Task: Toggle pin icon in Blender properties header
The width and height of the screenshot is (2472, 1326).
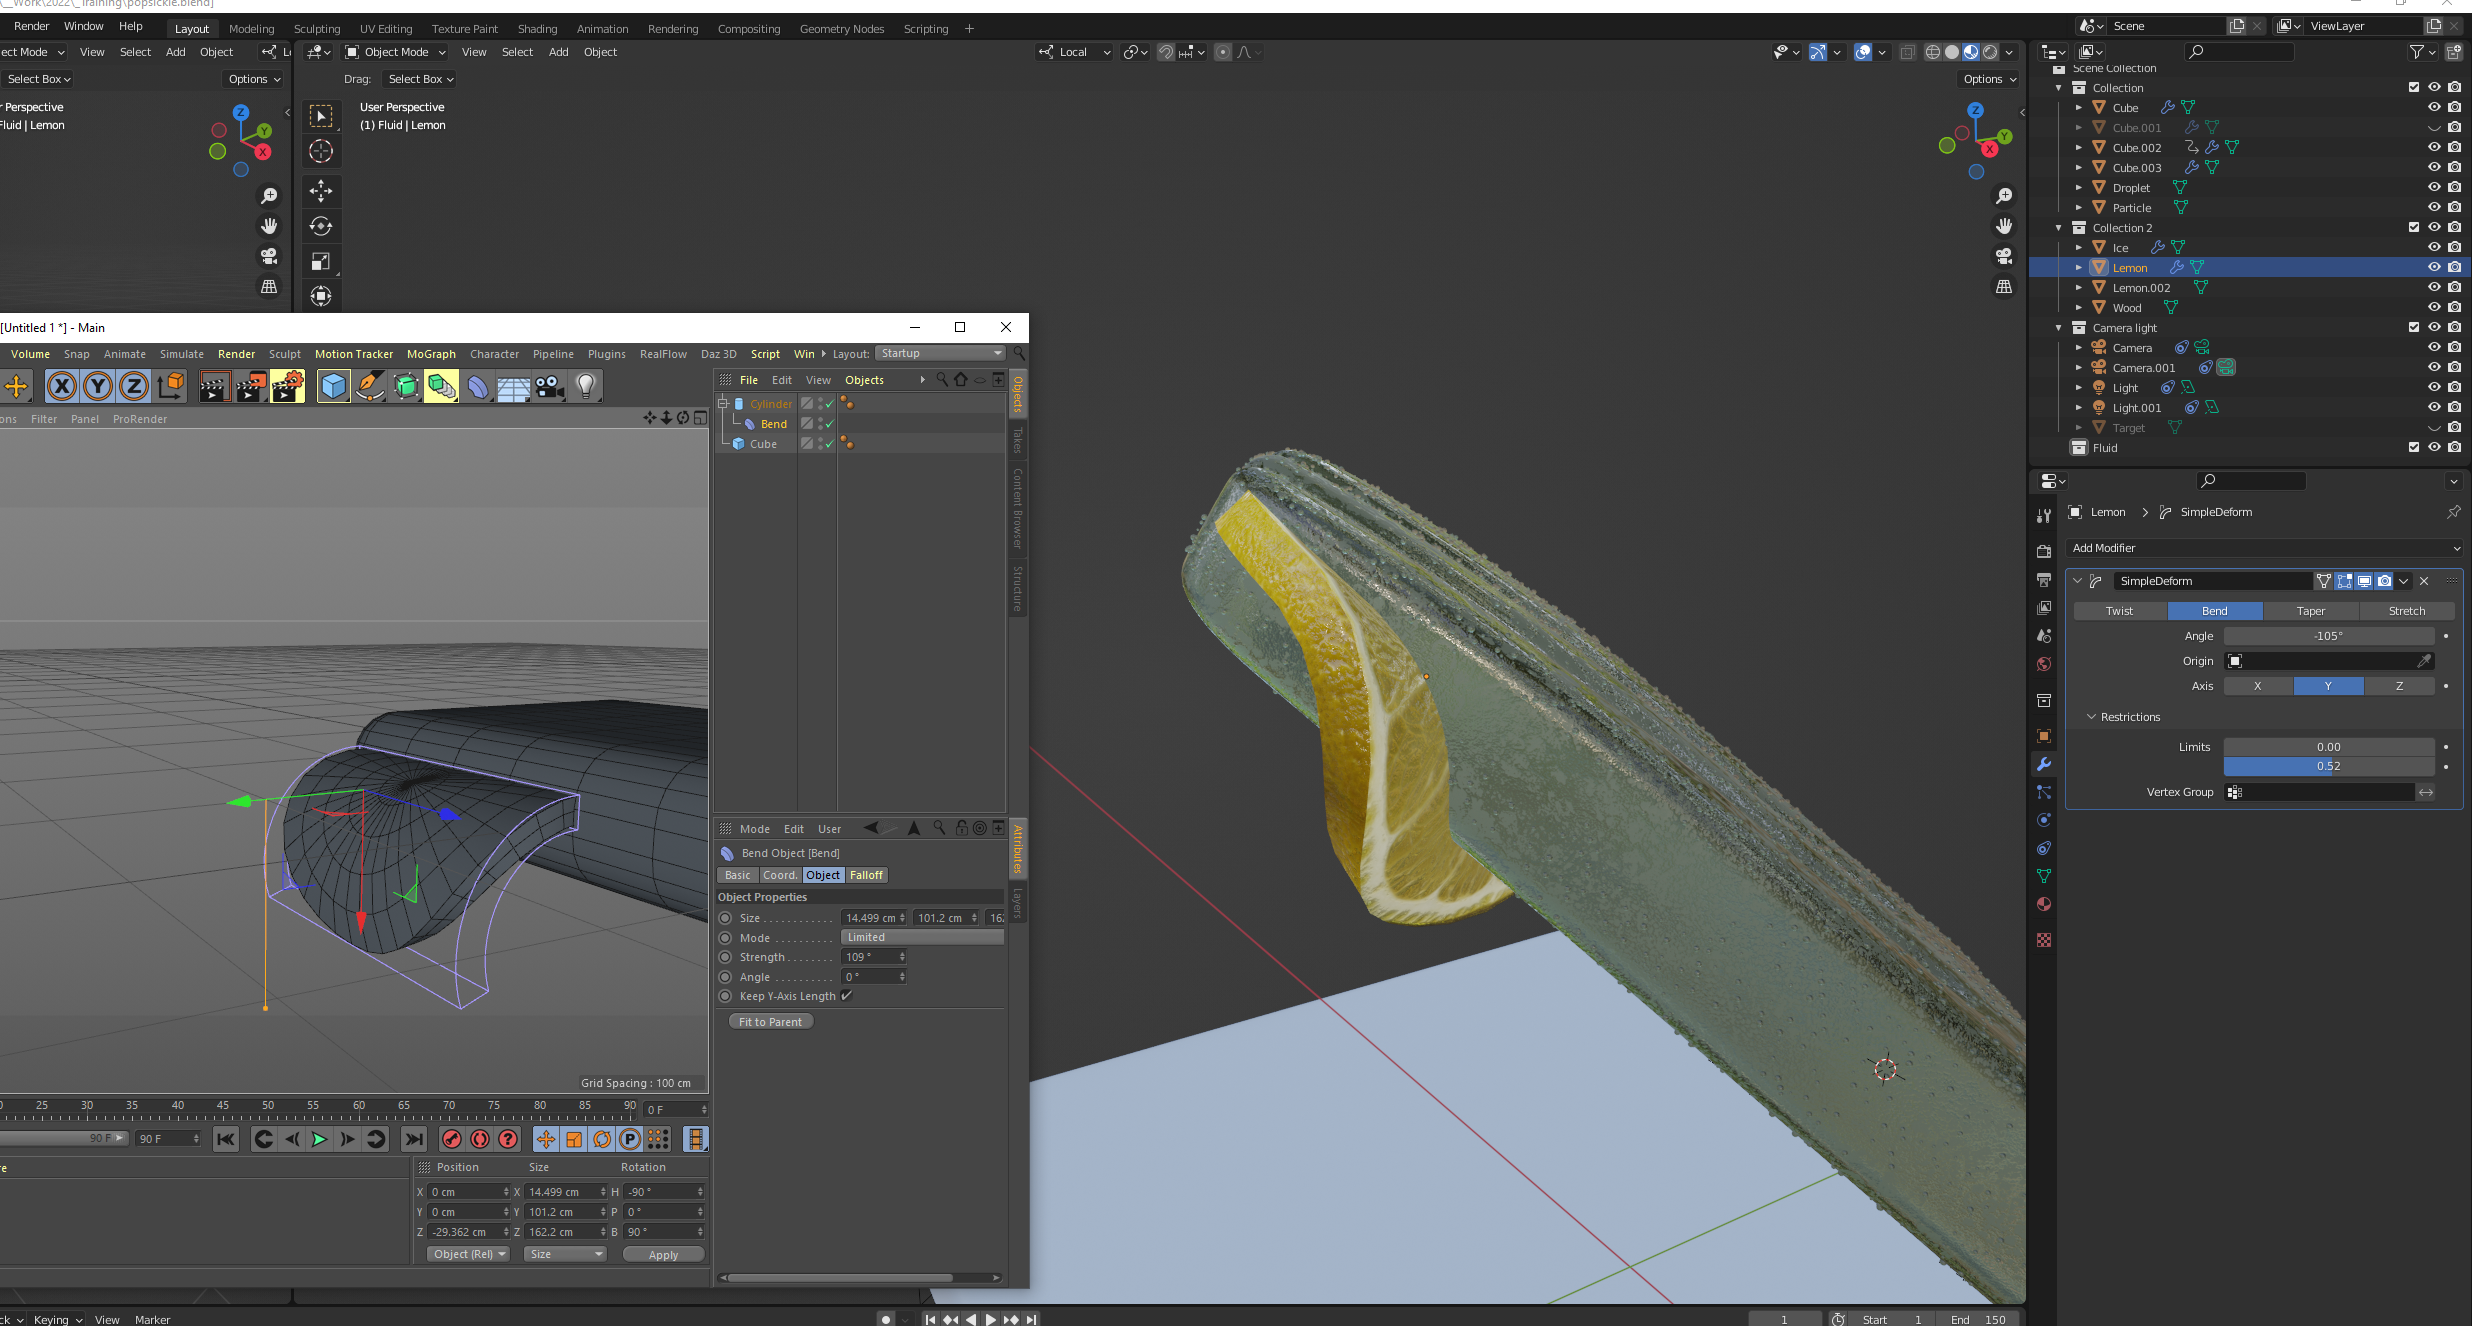Action: click(x=2453, y=512)
